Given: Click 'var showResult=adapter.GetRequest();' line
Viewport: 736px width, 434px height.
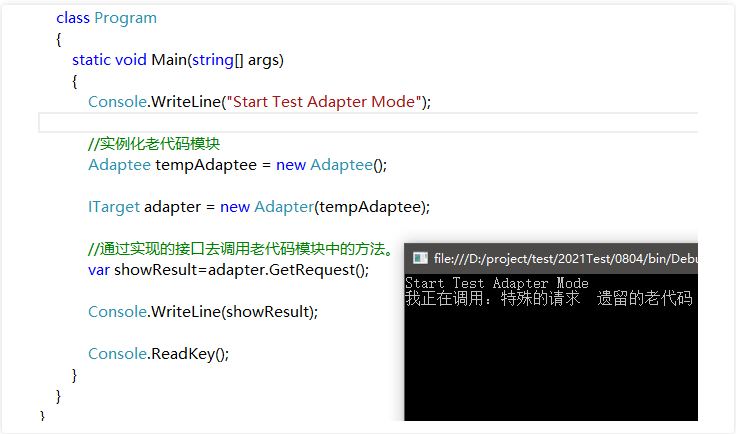Looking at the screenshot, I should 229,270.
